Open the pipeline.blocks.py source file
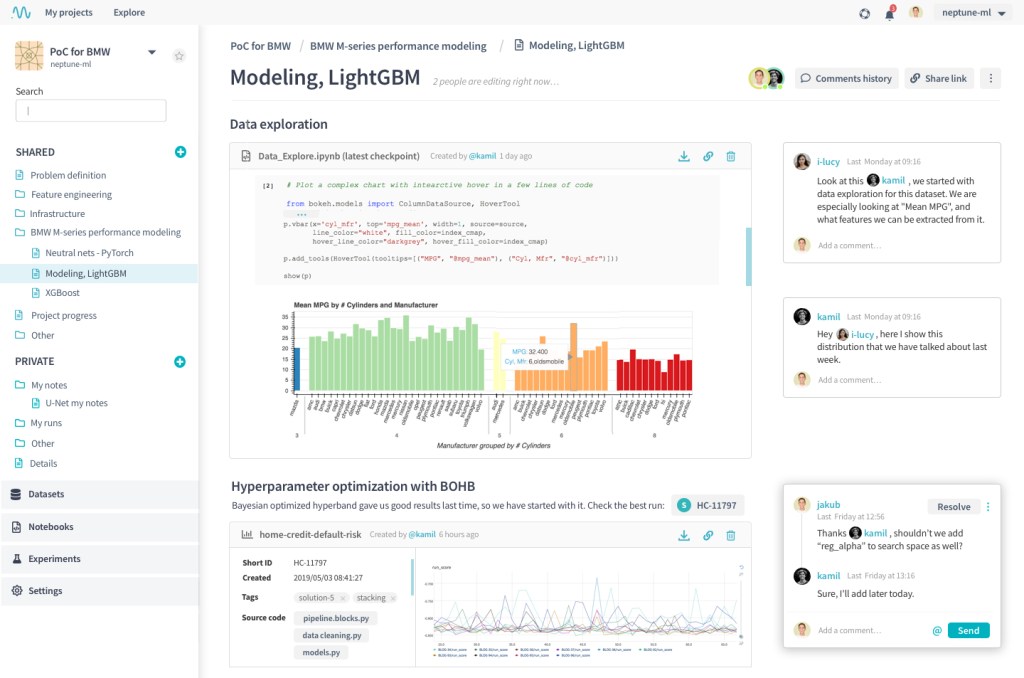 pyautogui.click(x=336, y=619)
